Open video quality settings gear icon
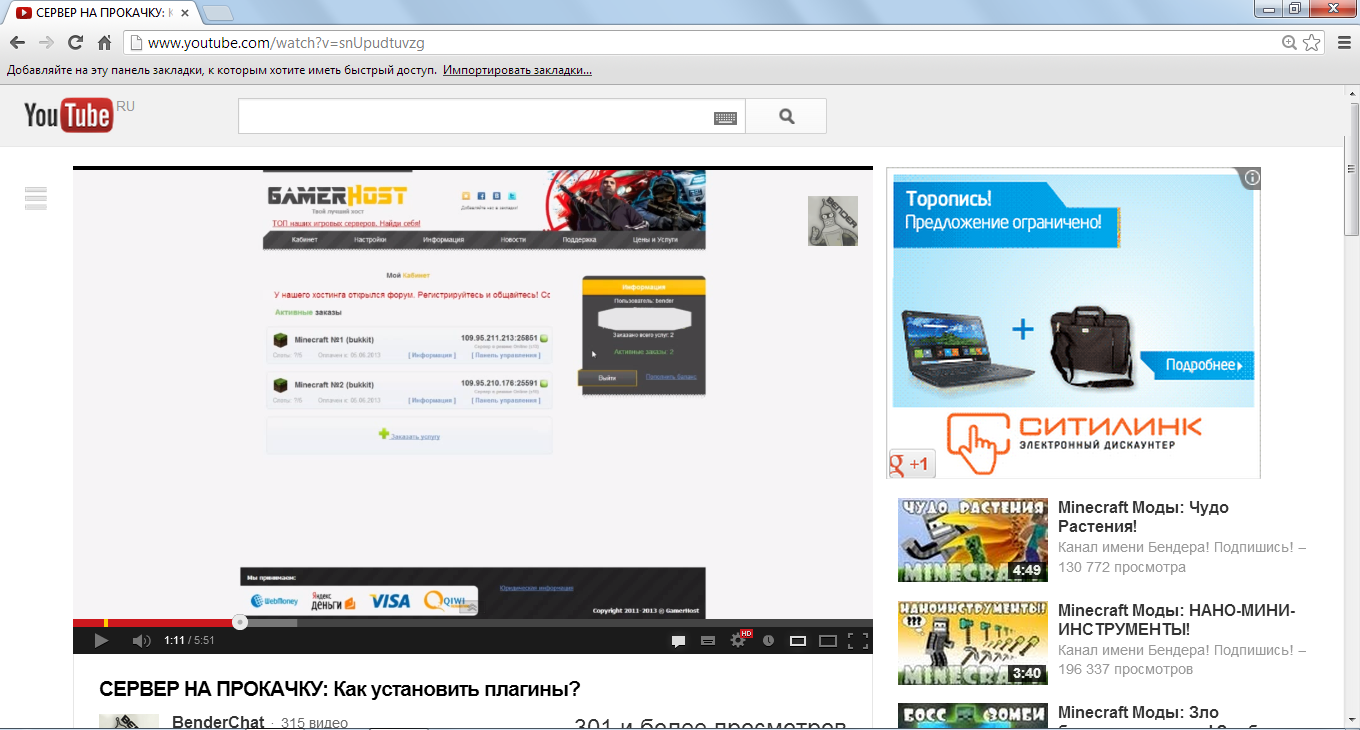 click(x=738, y=640)
